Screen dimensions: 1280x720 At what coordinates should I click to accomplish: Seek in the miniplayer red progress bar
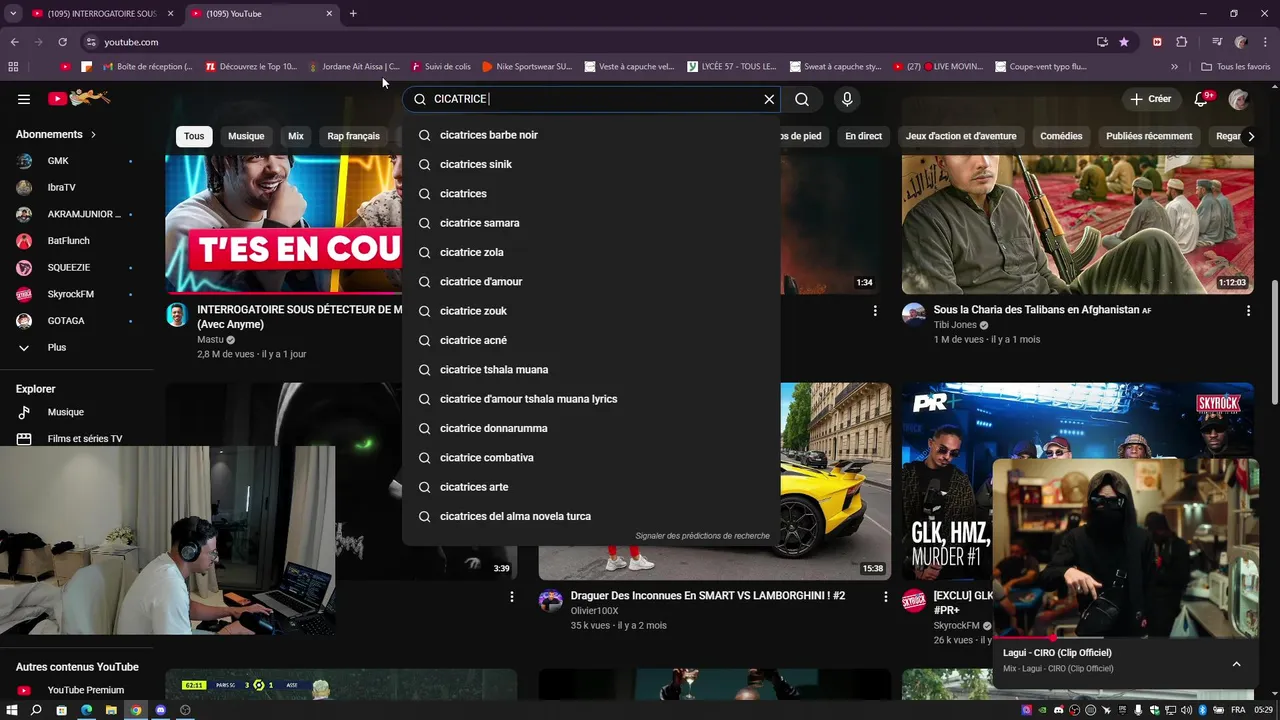[1125, 638]
